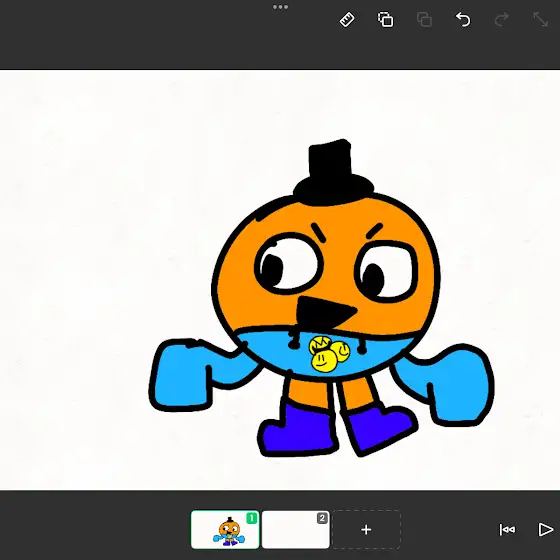The height and width of the screenshot is (560, 560).
Task: Jump back to the first frame
Action: point(507,530)
